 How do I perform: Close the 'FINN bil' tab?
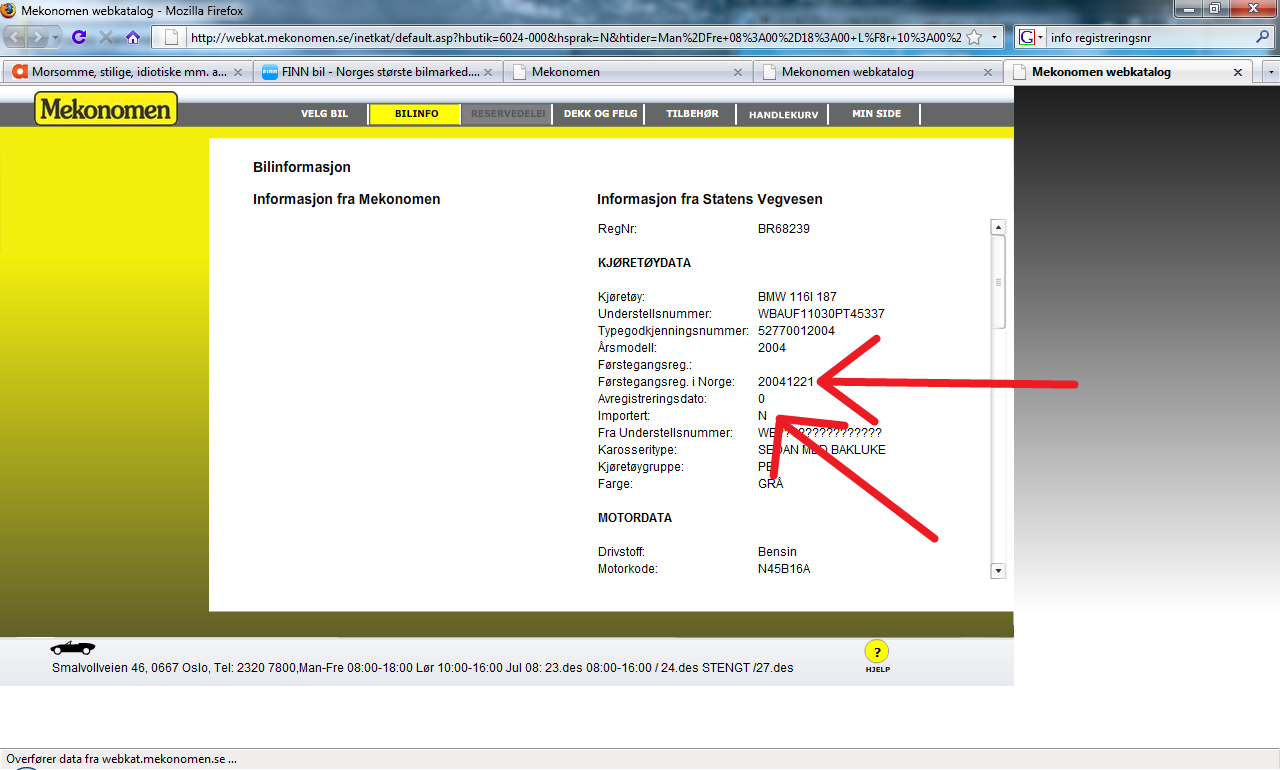tap(488, 72)
